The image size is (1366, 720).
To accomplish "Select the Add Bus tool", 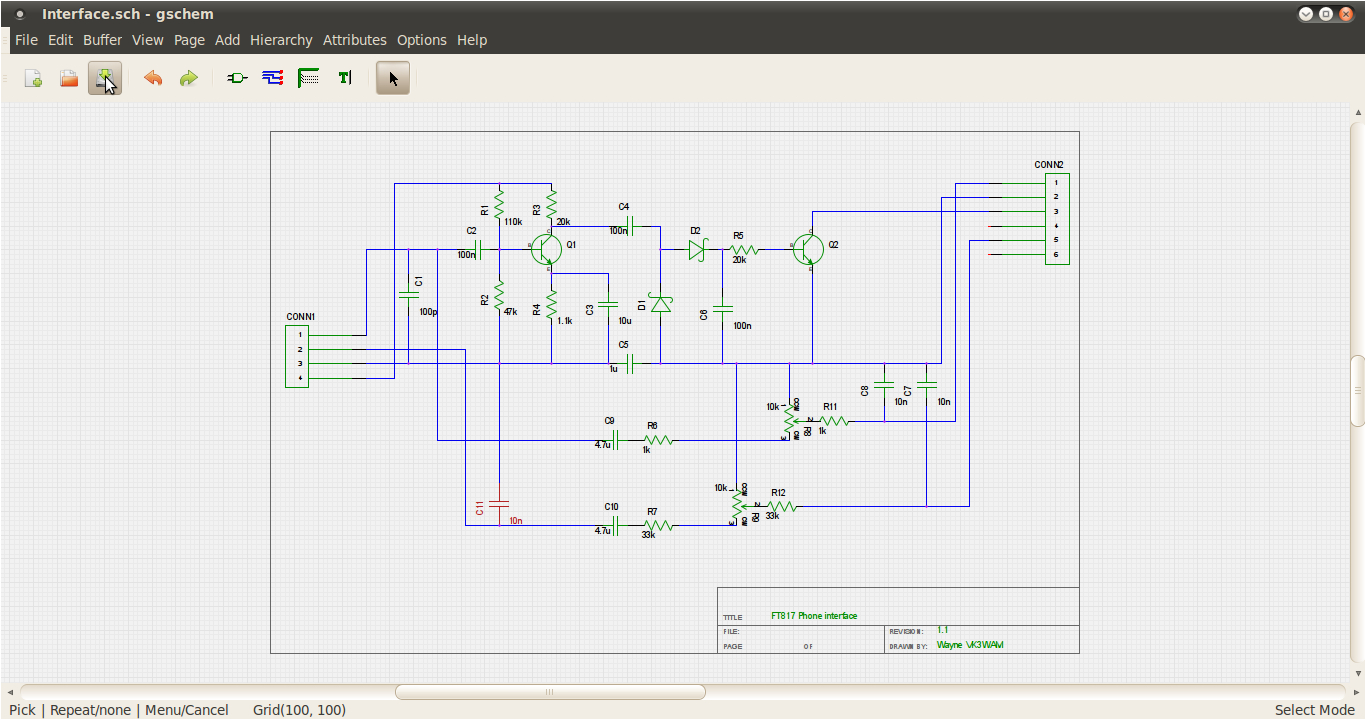I will point(308,77).
